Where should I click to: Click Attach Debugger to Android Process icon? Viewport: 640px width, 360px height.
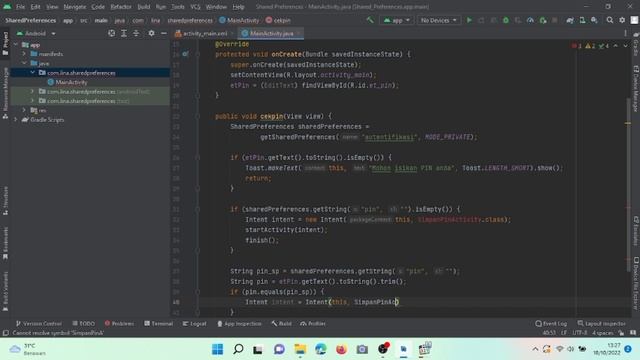click(543, 20)
